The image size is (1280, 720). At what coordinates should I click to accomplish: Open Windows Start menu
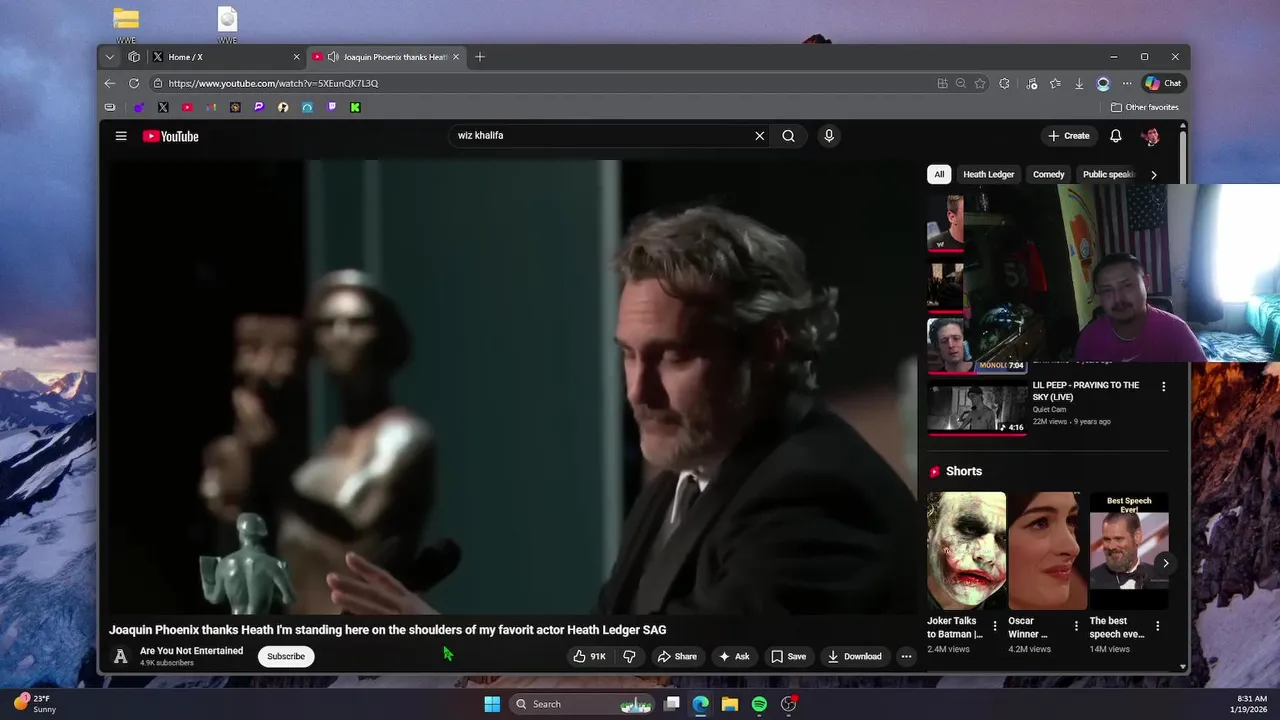coord(492,704)
